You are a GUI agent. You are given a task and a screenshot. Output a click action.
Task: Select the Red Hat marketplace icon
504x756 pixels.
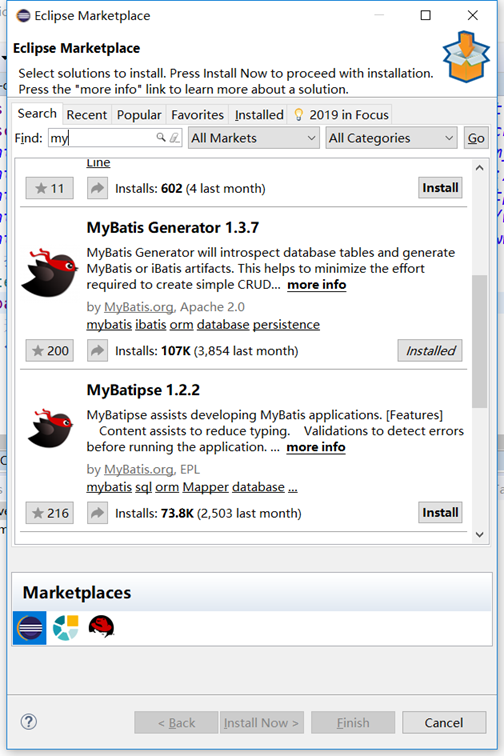coord(101,627)
